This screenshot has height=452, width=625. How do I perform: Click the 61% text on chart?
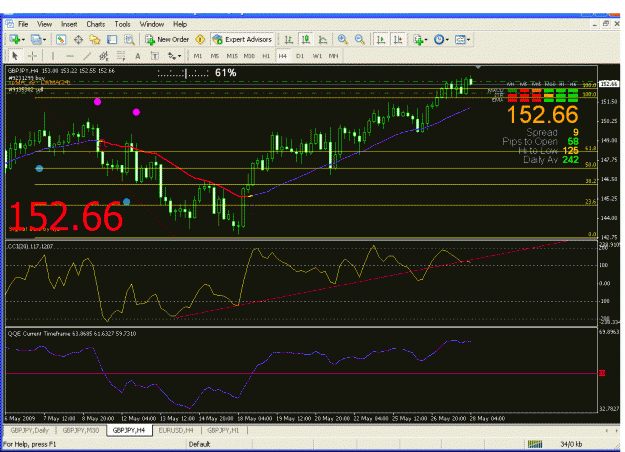point(226,73)
